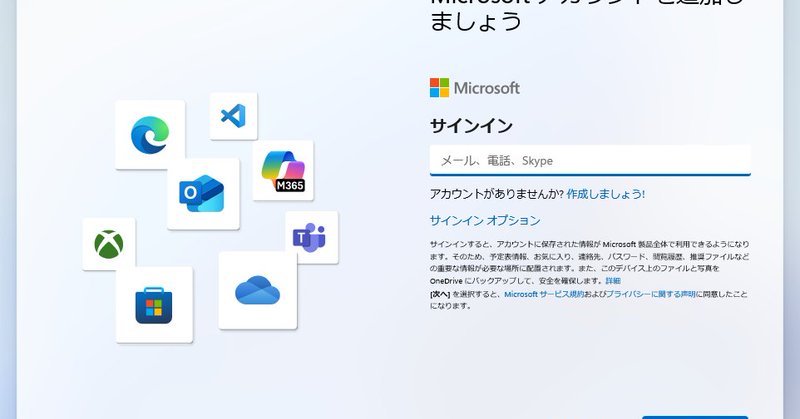Screen dimensions: 800x419
Task: Click the アカウントがありませんか? text
Action: coord(496,194)
